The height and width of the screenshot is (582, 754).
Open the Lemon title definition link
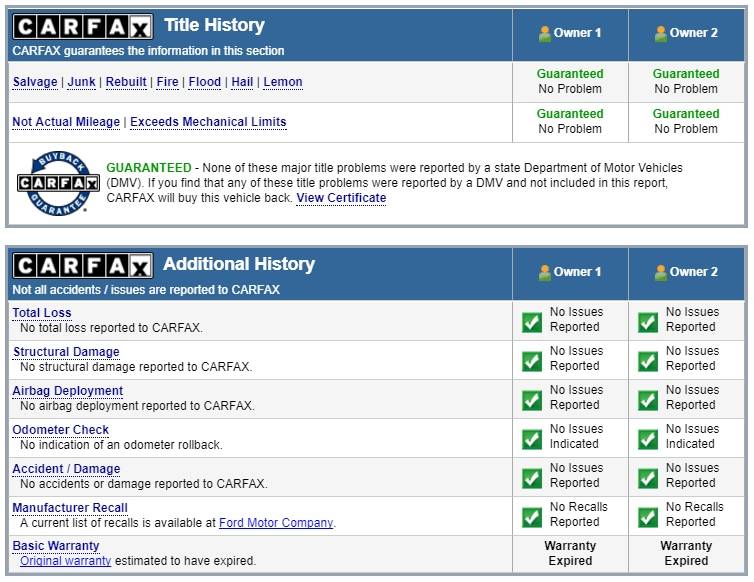pyautogui.click(x=283, y=82)
